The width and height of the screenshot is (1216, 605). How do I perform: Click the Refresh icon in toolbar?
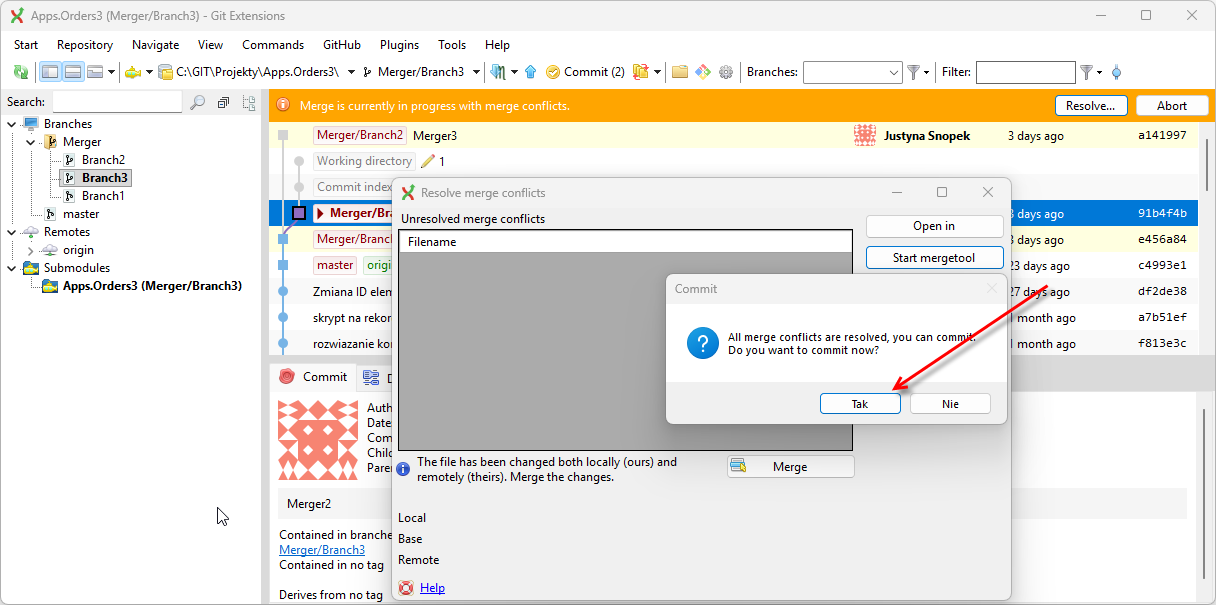(21, 72)
